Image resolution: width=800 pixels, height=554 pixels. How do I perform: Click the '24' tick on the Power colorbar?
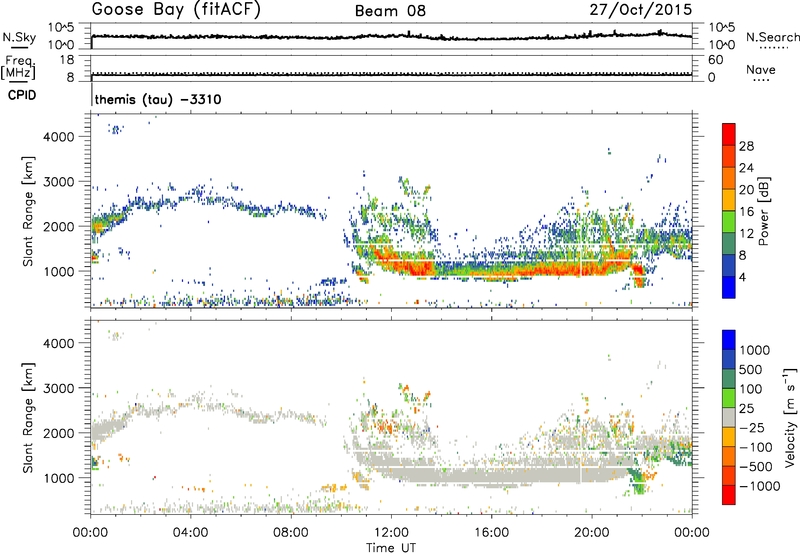tap(746, 168)
